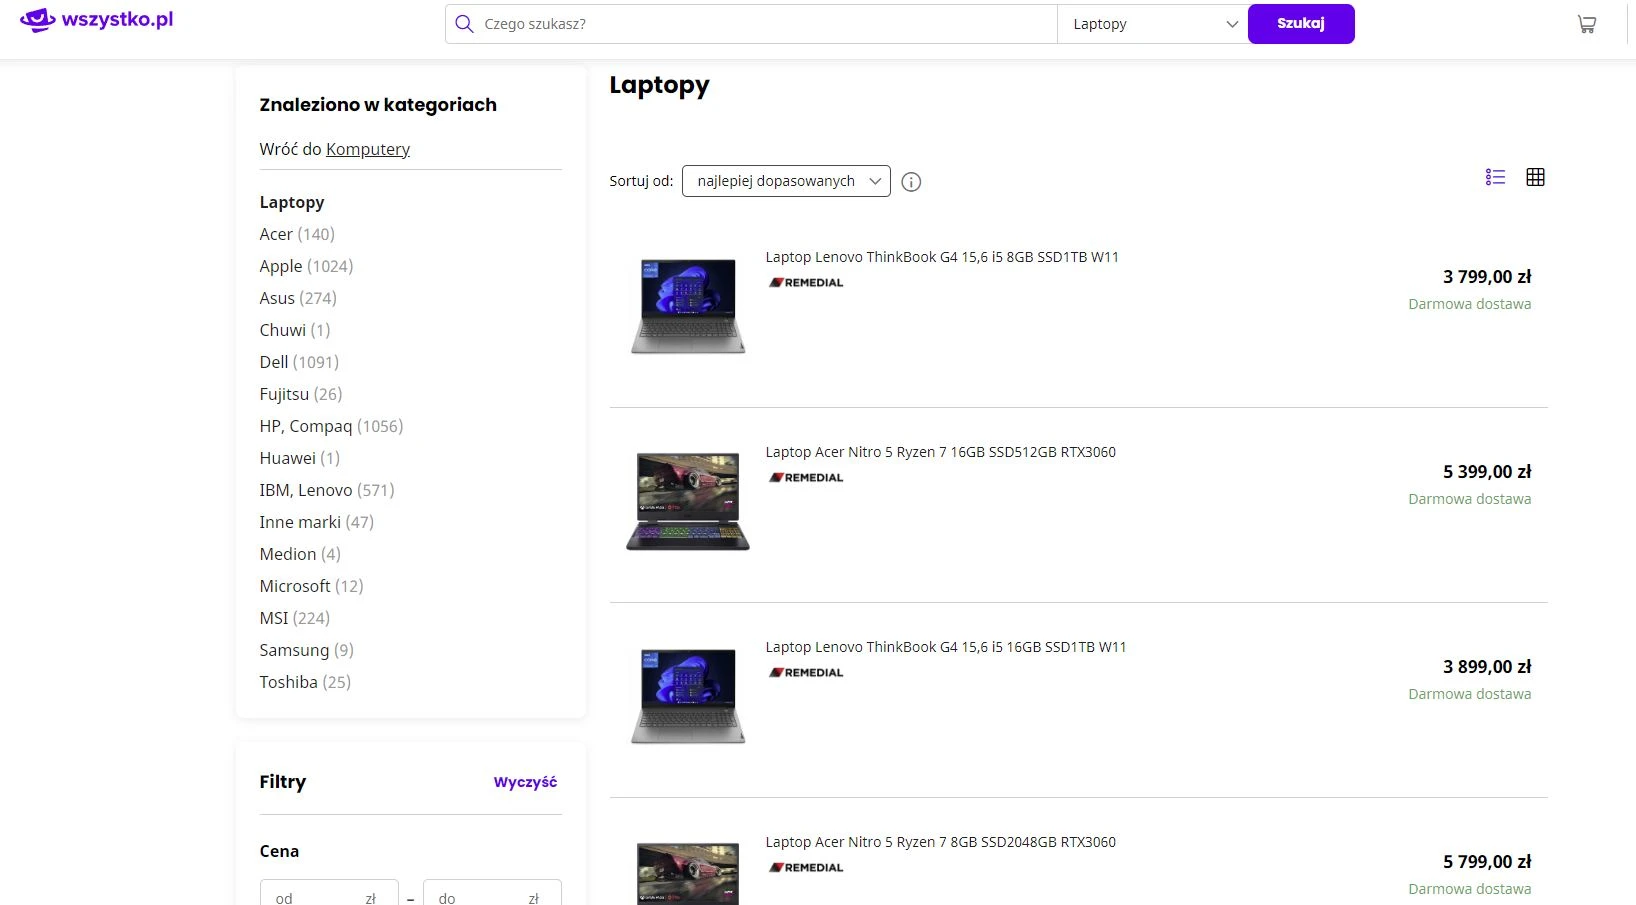Open Laptop Acer Nitro 5 8GB SSD2048GB title
The height and width of the screenshot is (905, 1636).
[x=941, y=842]
